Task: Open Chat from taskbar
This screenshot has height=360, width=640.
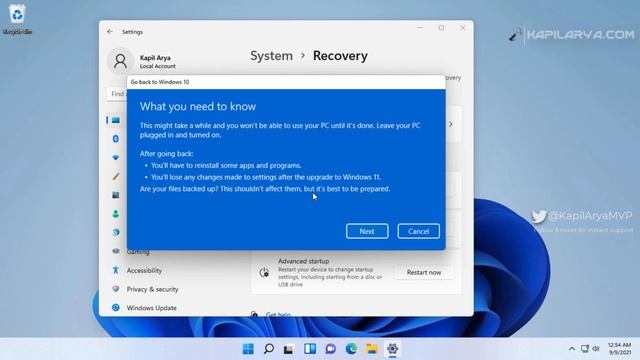Action: point(331,349)
